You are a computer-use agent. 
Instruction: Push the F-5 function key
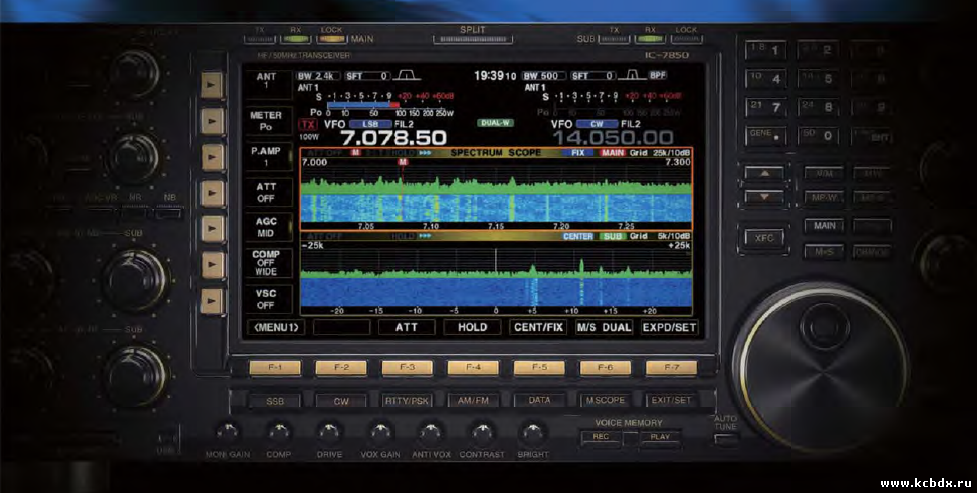[x=539, y=368]
